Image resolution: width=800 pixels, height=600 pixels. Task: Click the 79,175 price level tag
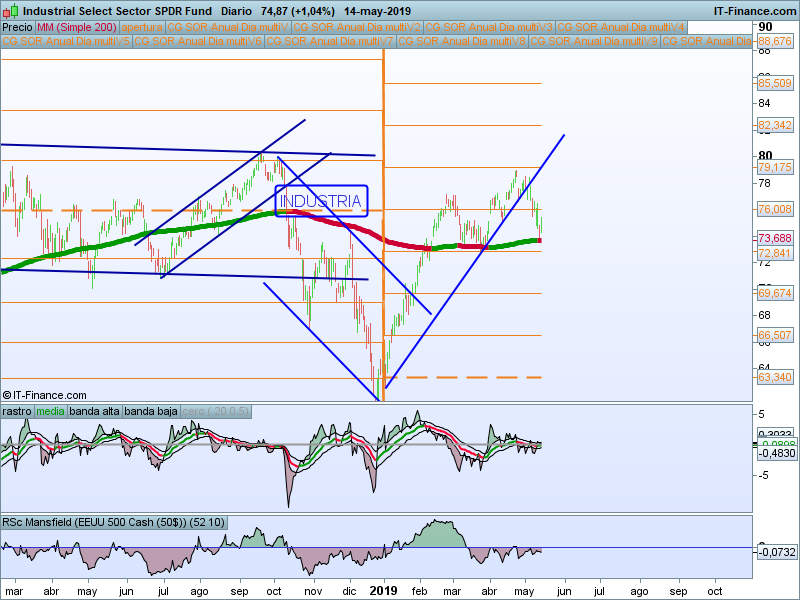(774, 167)
